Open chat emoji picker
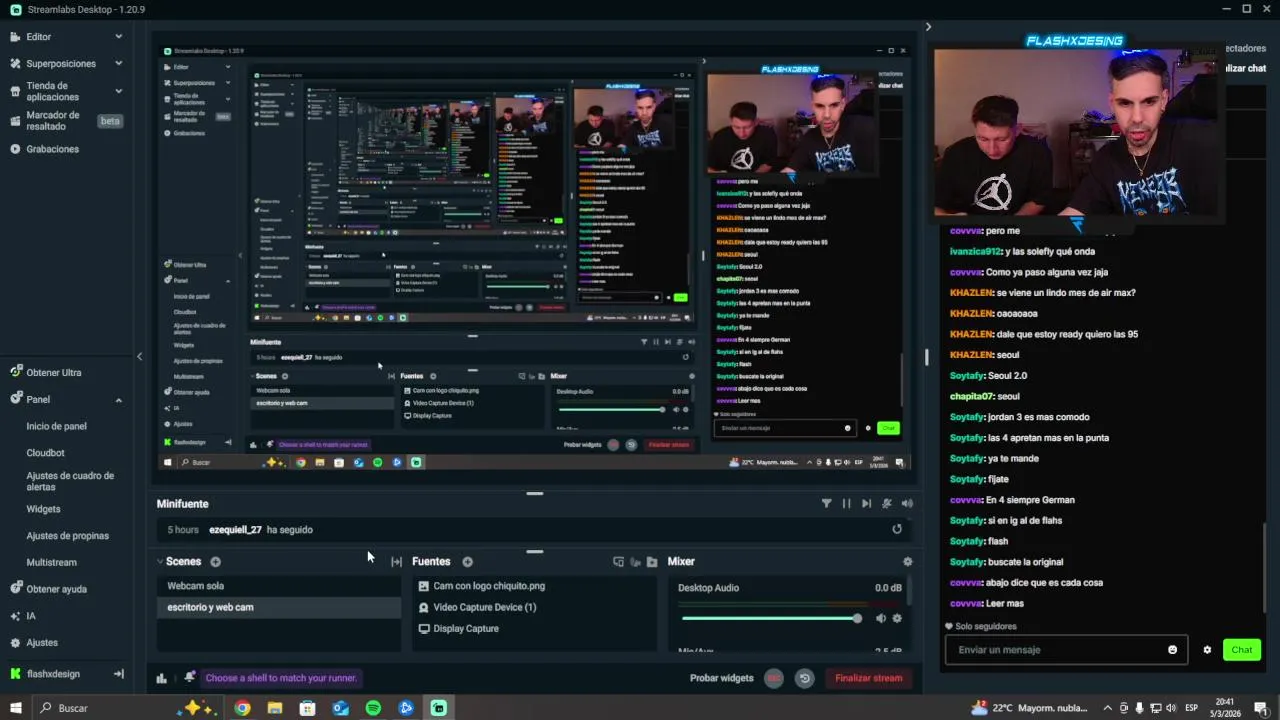 pos(1173,650)
